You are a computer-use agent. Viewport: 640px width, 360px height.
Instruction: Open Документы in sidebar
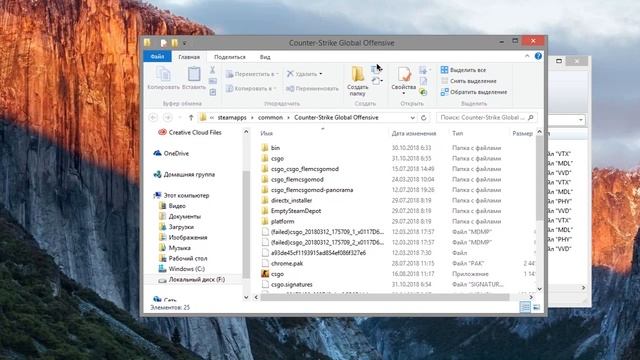(x=180, y=216)
